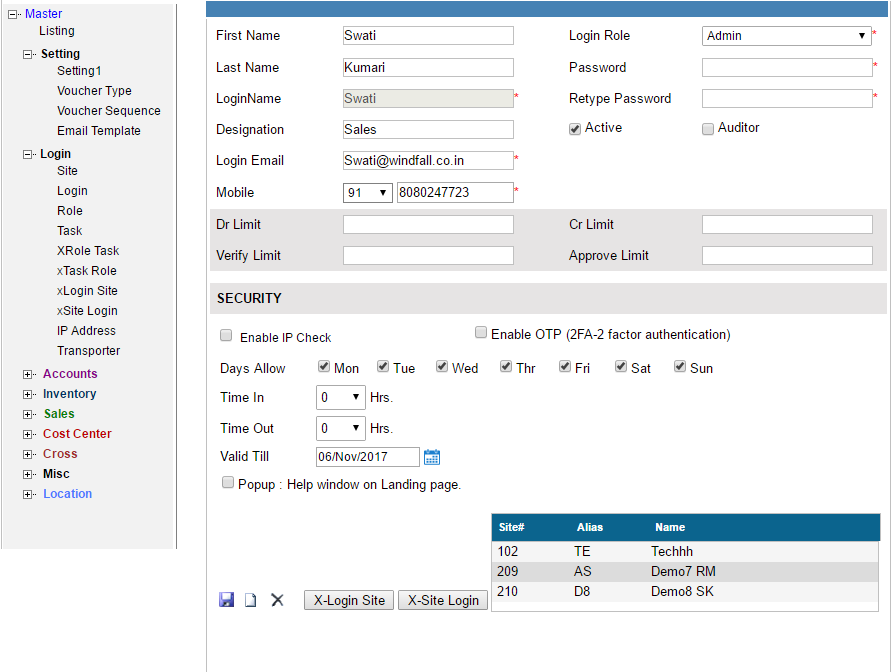Expand the Misc tree node

point(27,474)
